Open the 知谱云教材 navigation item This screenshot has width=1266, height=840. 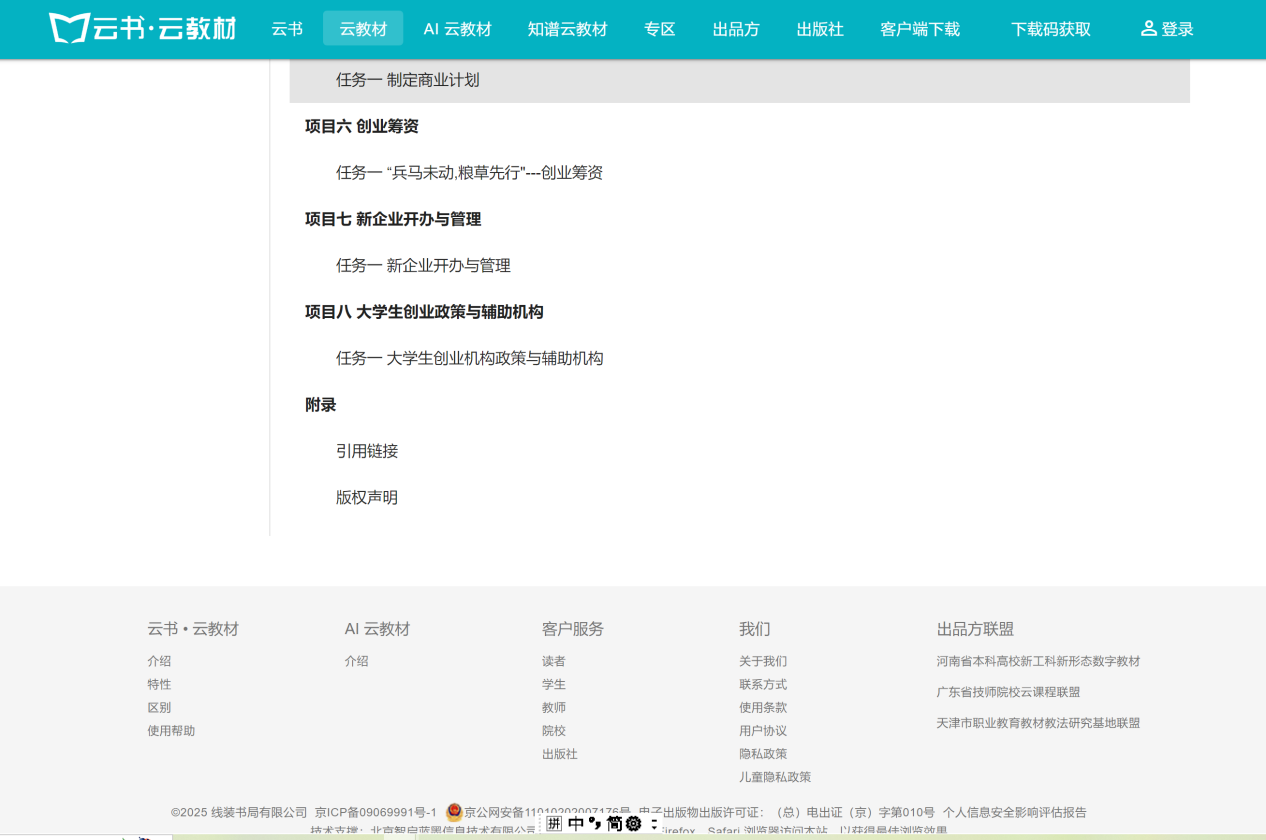[x=567, y=29]
